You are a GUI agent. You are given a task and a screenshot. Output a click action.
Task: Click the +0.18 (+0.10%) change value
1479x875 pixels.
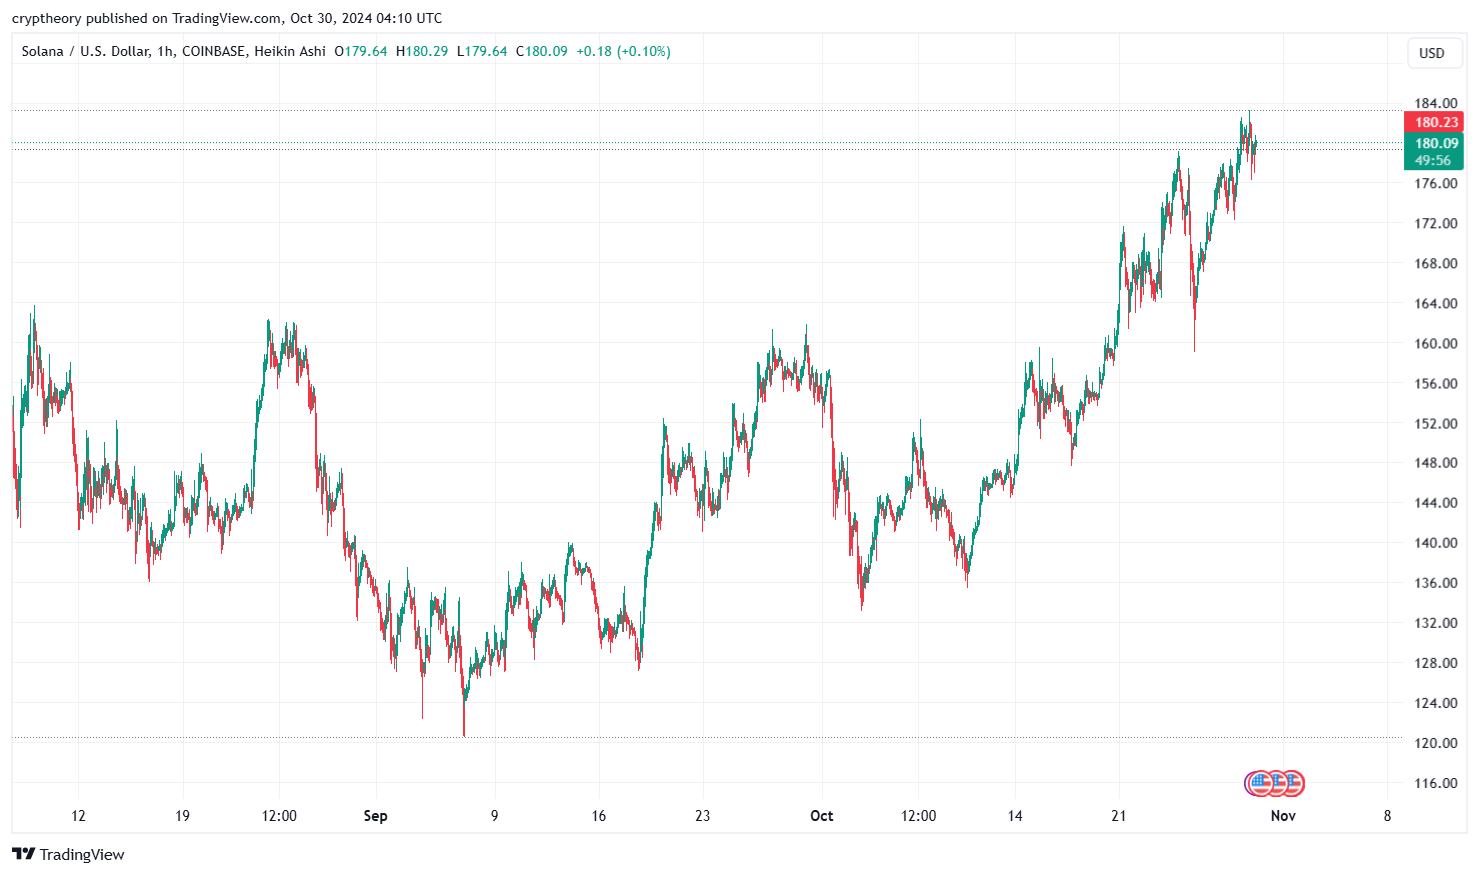pyautogui.click(x=623, y=51)
